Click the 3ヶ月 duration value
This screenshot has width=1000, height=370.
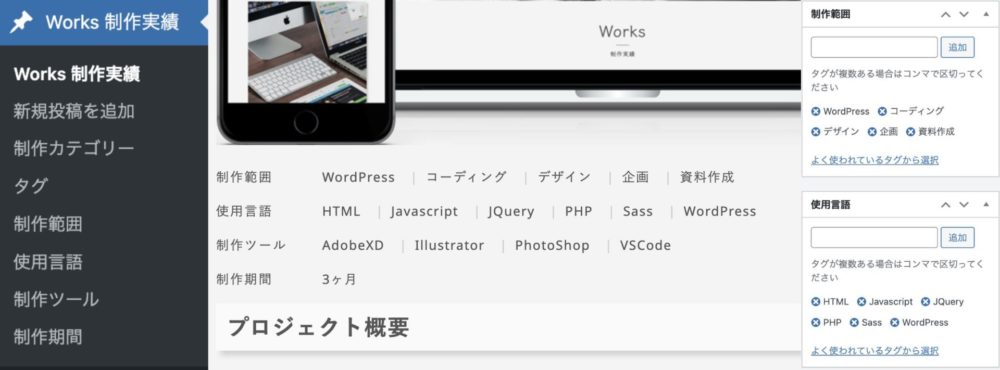(x=339, y=279)
